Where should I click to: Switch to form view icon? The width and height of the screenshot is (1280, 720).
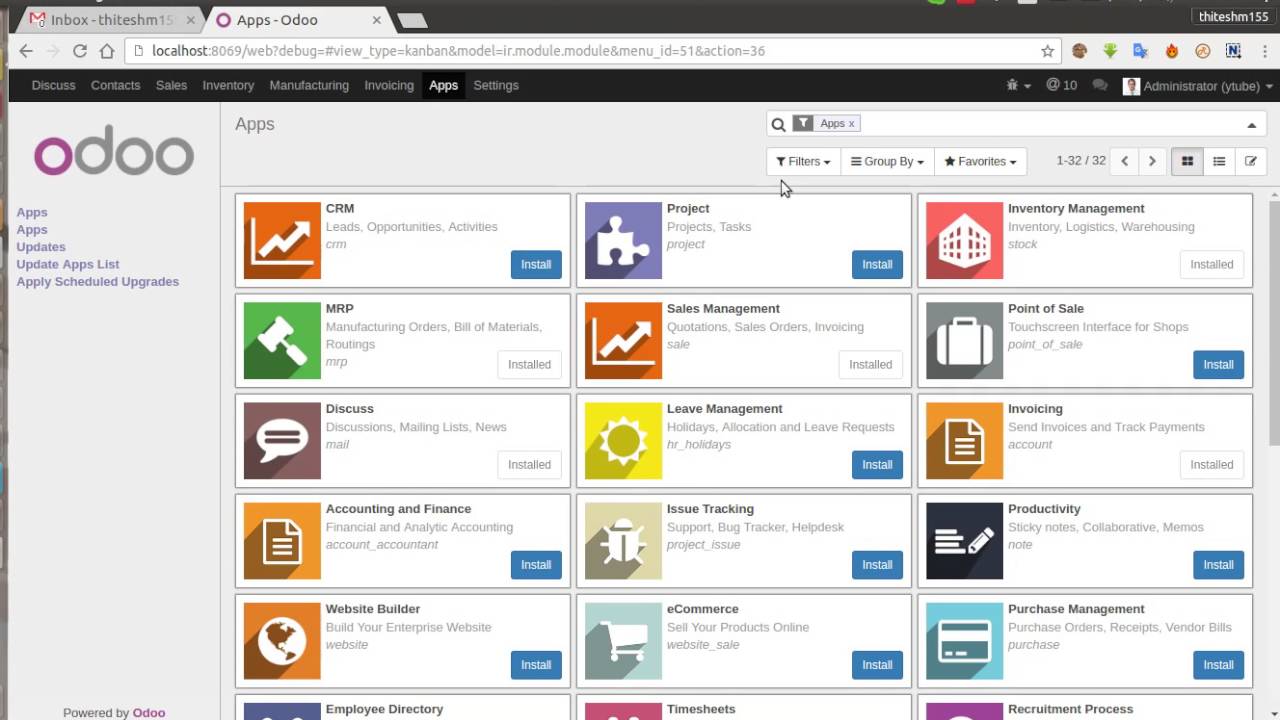(x=1250, y=161)
